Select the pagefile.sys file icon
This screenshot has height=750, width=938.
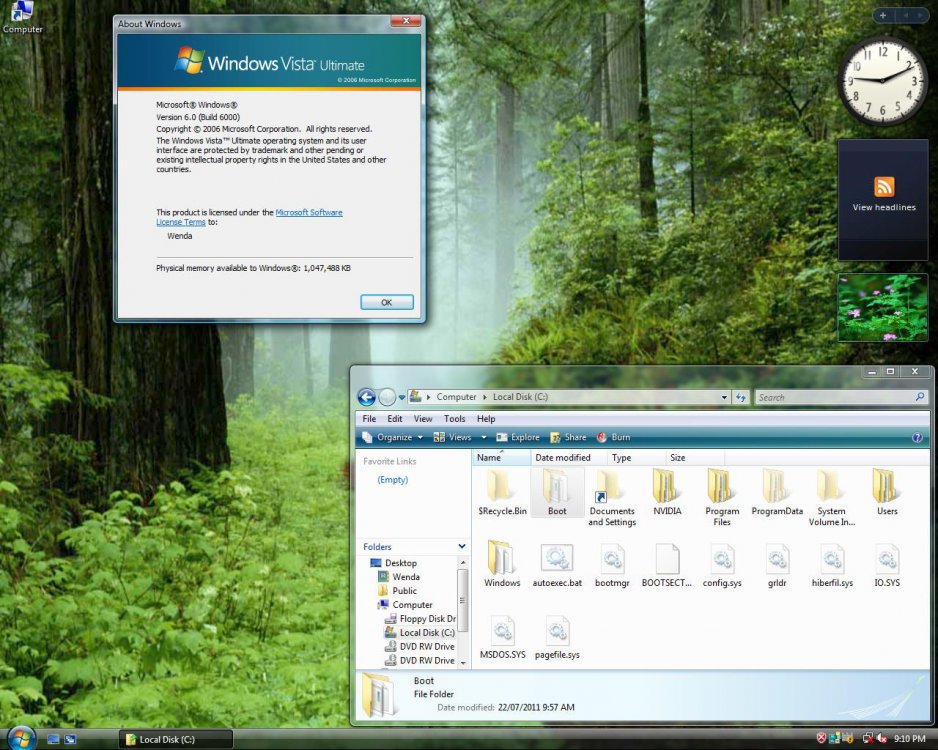click(x=557, y=632)
